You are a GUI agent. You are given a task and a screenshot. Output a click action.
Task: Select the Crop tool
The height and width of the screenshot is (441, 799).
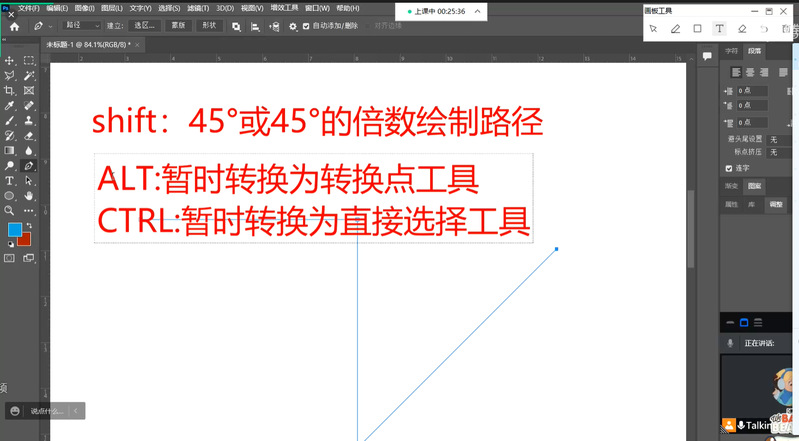pos(10,90)
